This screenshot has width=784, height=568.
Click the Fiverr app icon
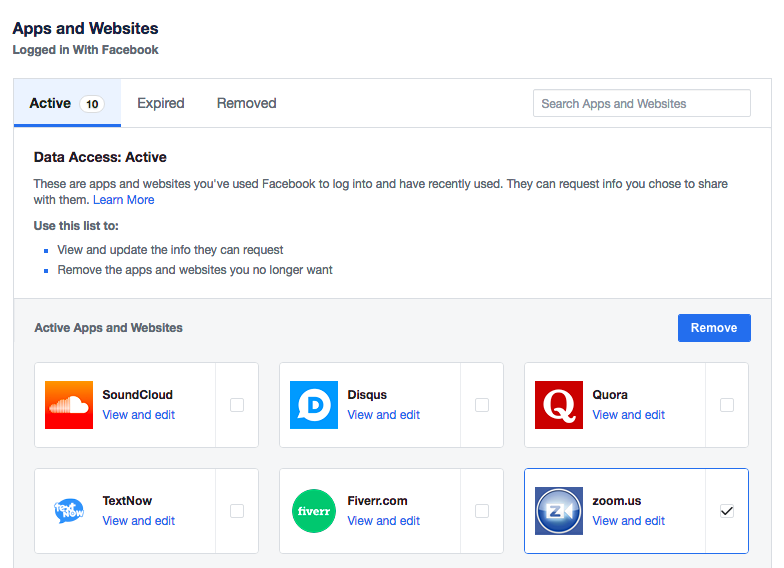point(314,511)
